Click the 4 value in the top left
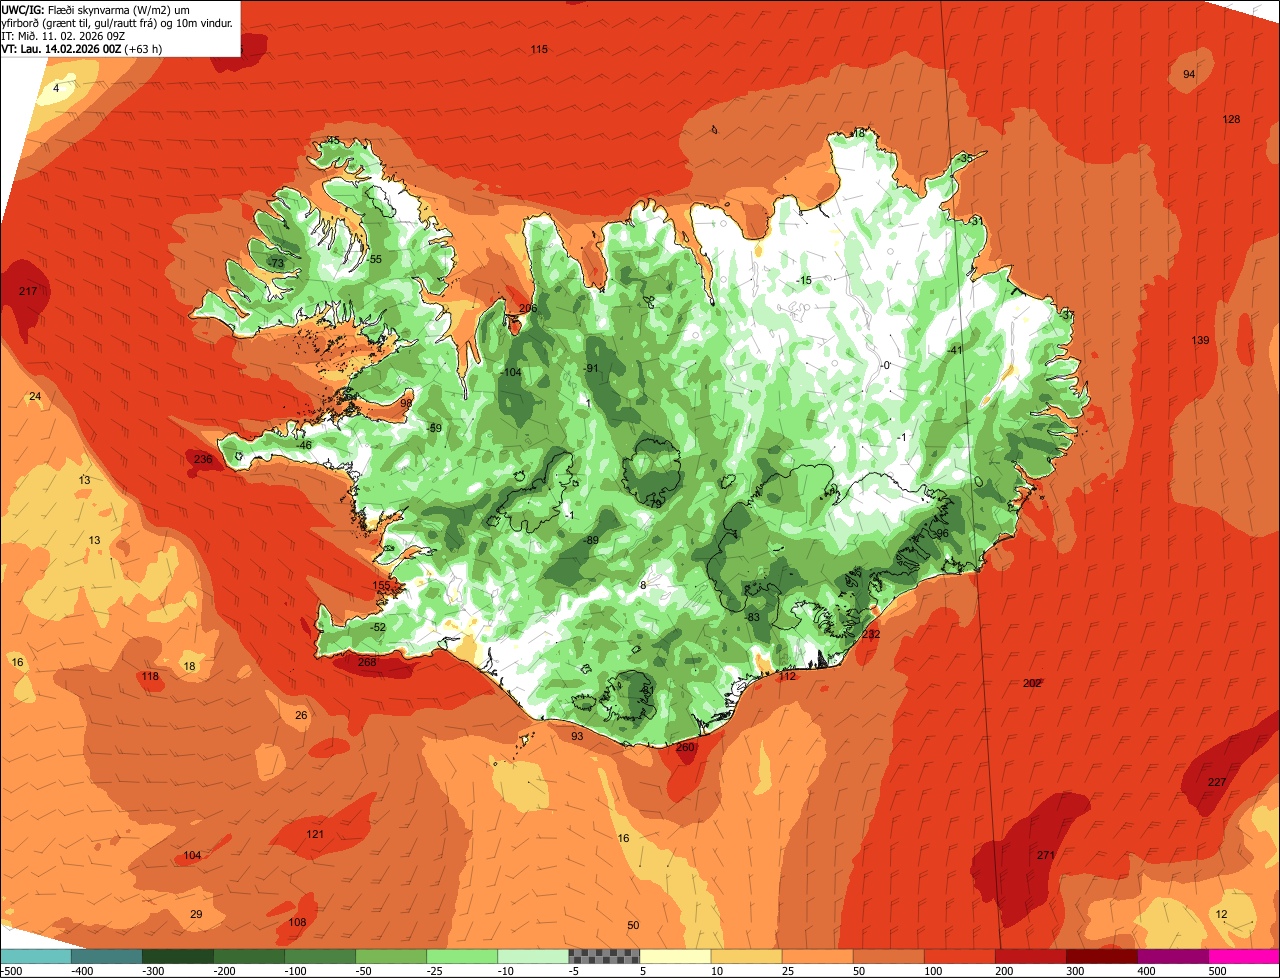 click(56, 89)
